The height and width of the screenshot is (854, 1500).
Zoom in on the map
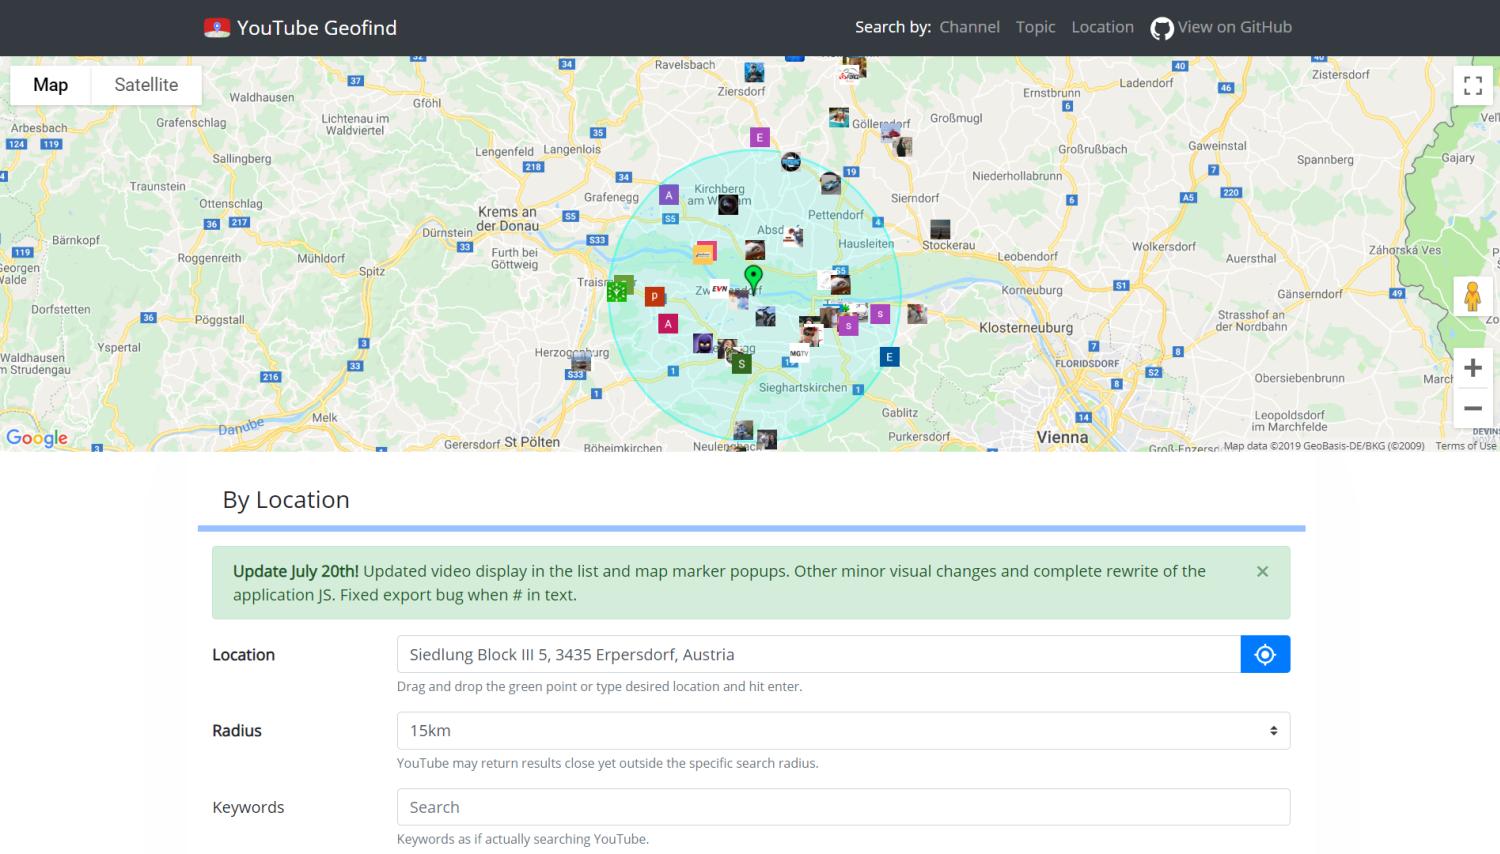(x=1472, y=368)
